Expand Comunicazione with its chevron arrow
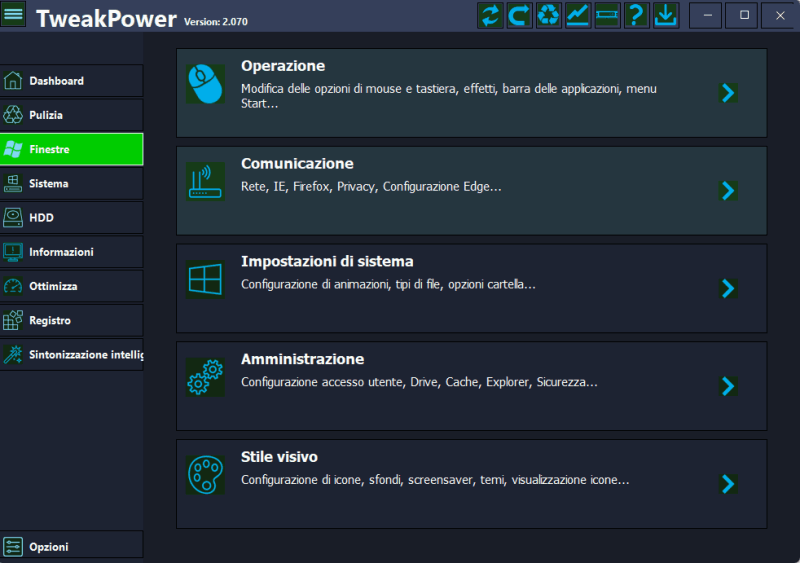 pyautogui.click(x=728, y=190)
